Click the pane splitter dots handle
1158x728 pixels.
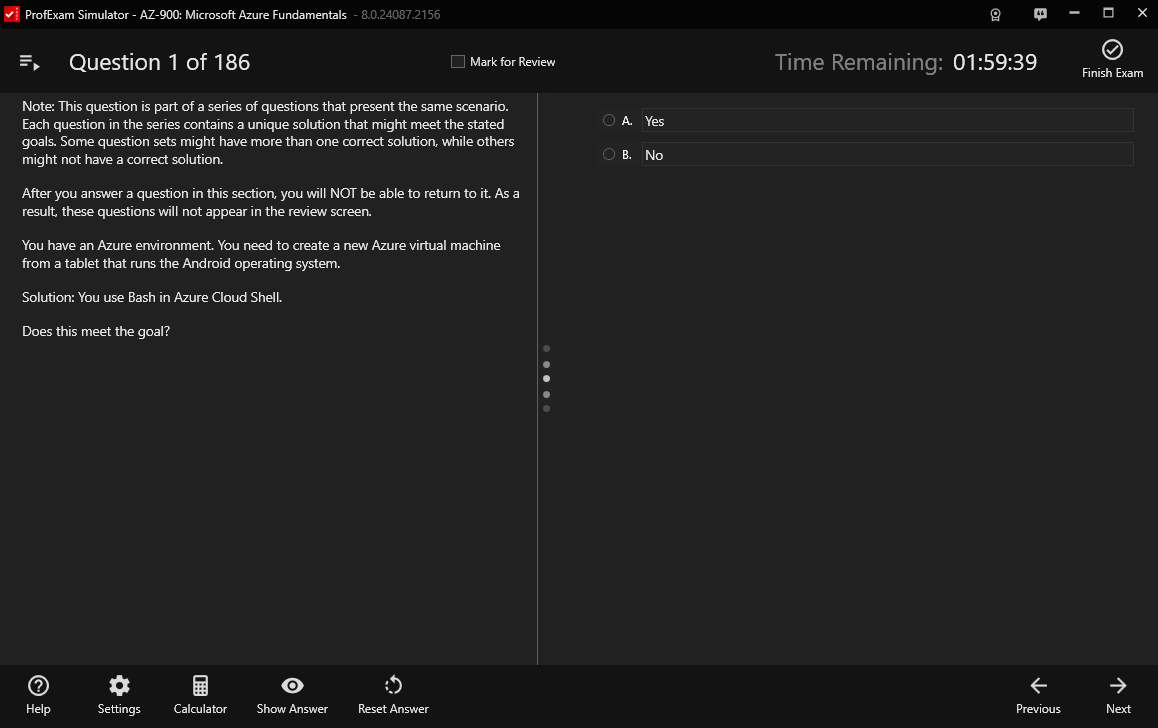pyautogui.click(x=547, y=379)
